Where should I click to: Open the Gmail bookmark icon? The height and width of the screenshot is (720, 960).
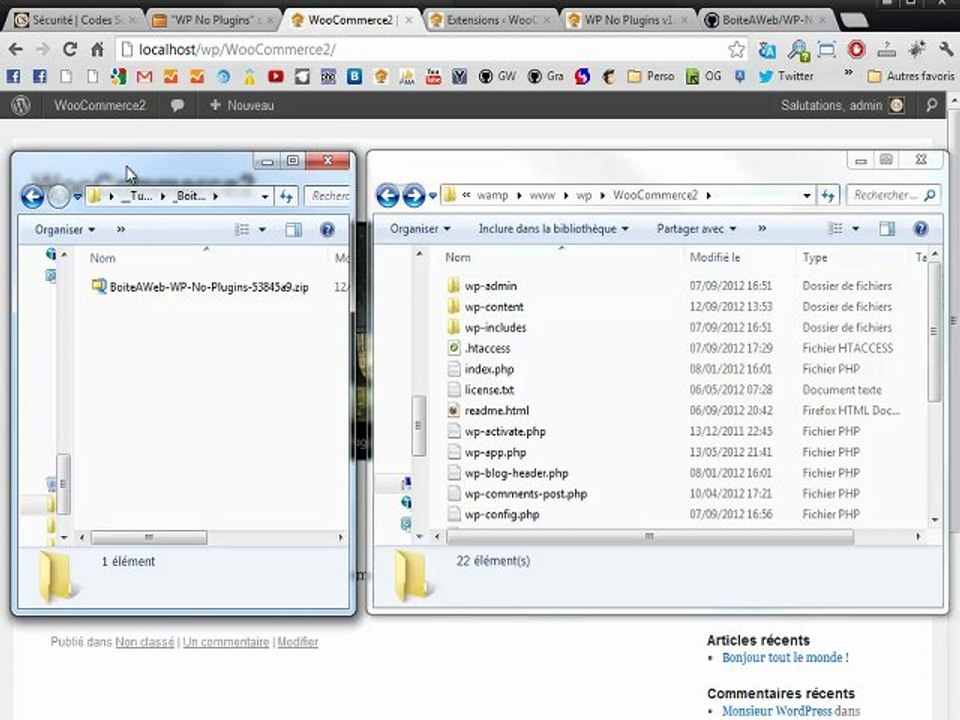(144, 77)
